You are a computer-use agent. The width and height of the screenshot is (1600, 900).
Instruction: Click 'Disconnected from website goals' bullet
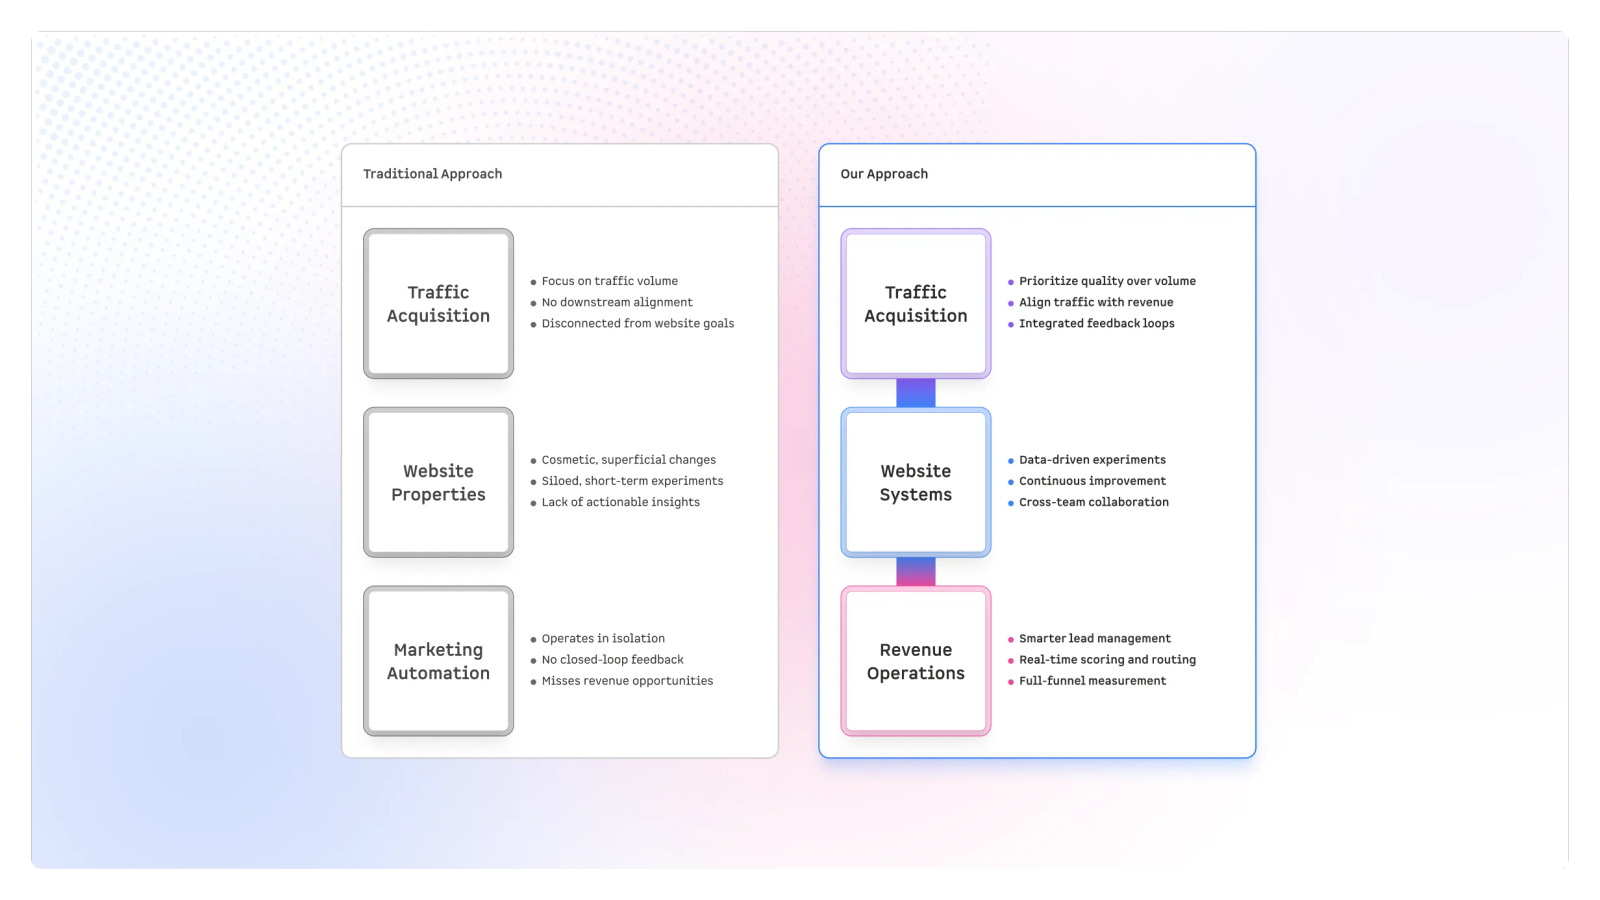point(632,323)
